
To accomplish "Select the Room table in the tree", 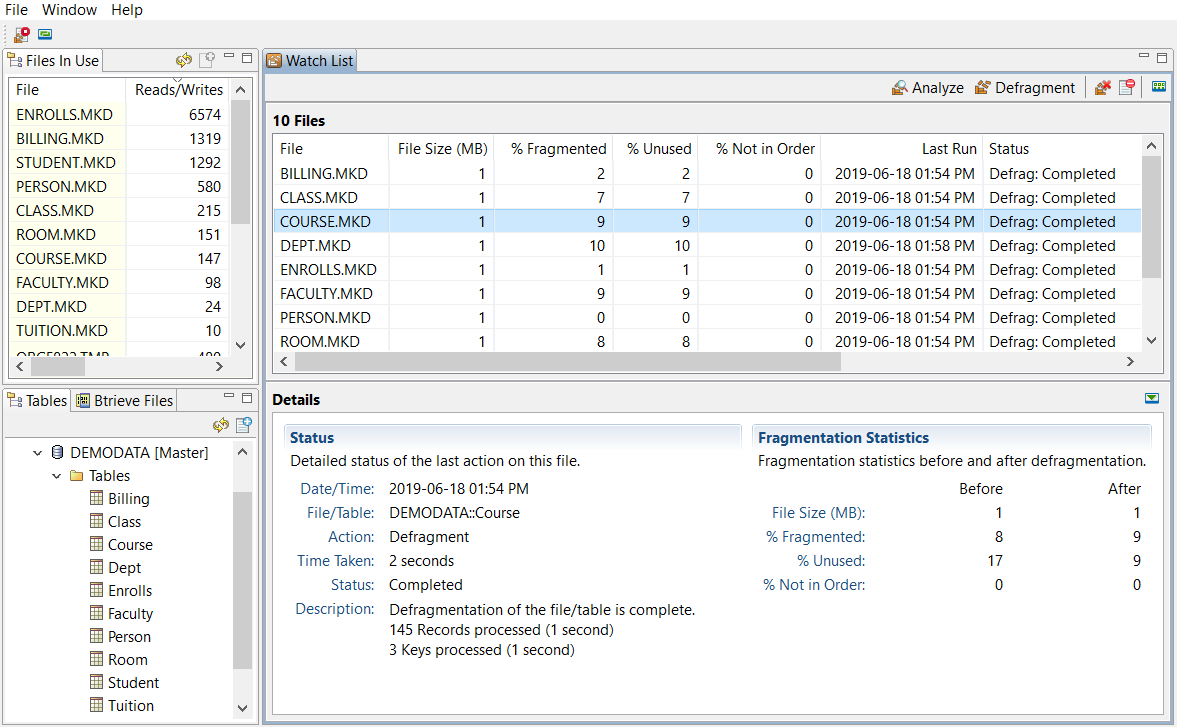I will click(127, 659).
